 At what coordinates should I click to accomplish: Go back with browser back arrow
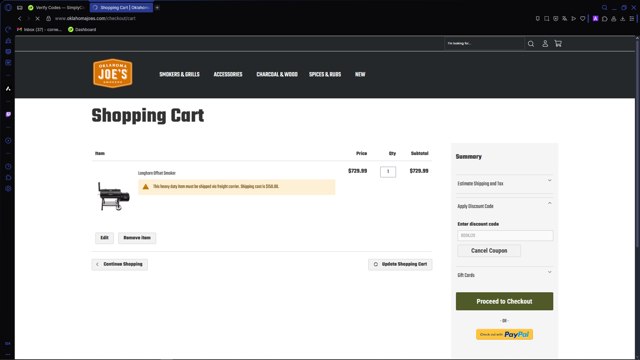tap(20, 18)
